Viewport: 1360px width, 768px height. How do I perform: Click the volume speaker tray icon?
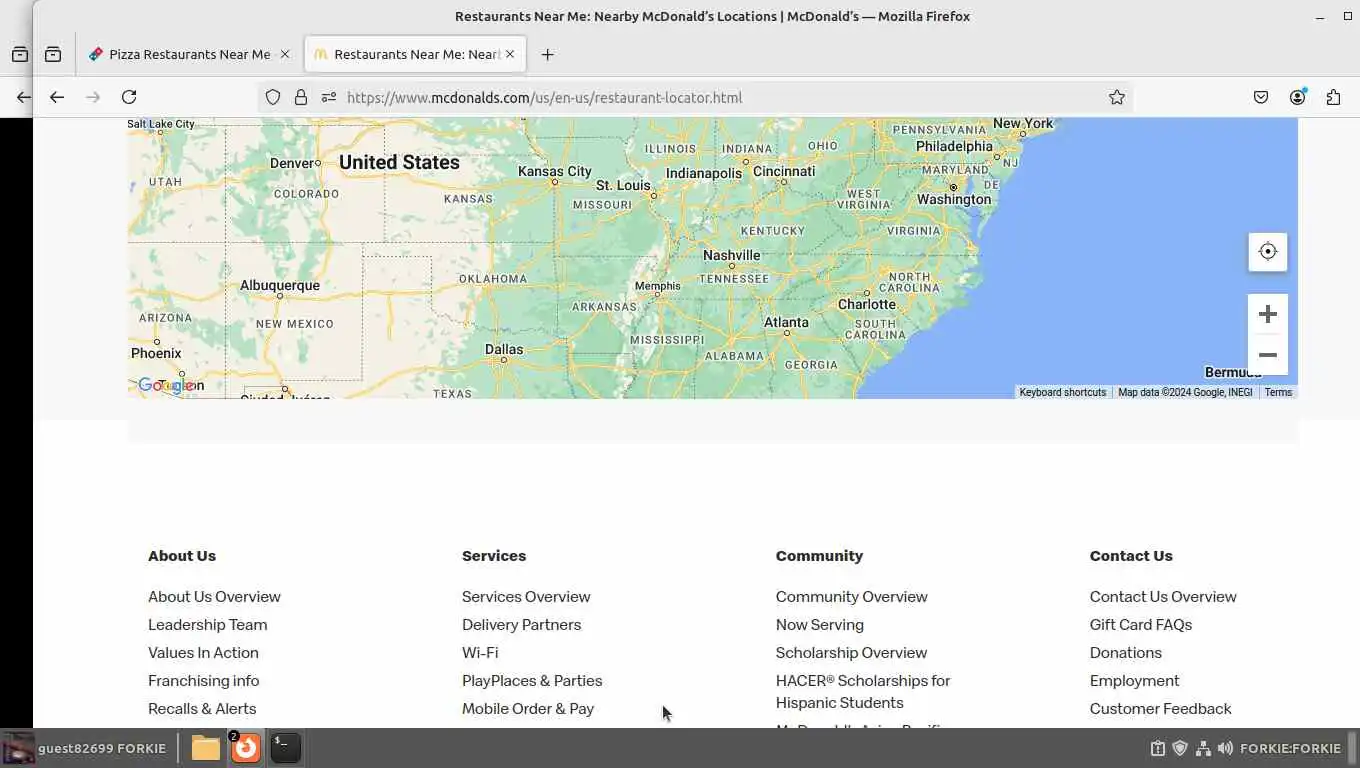(1225, 748)
